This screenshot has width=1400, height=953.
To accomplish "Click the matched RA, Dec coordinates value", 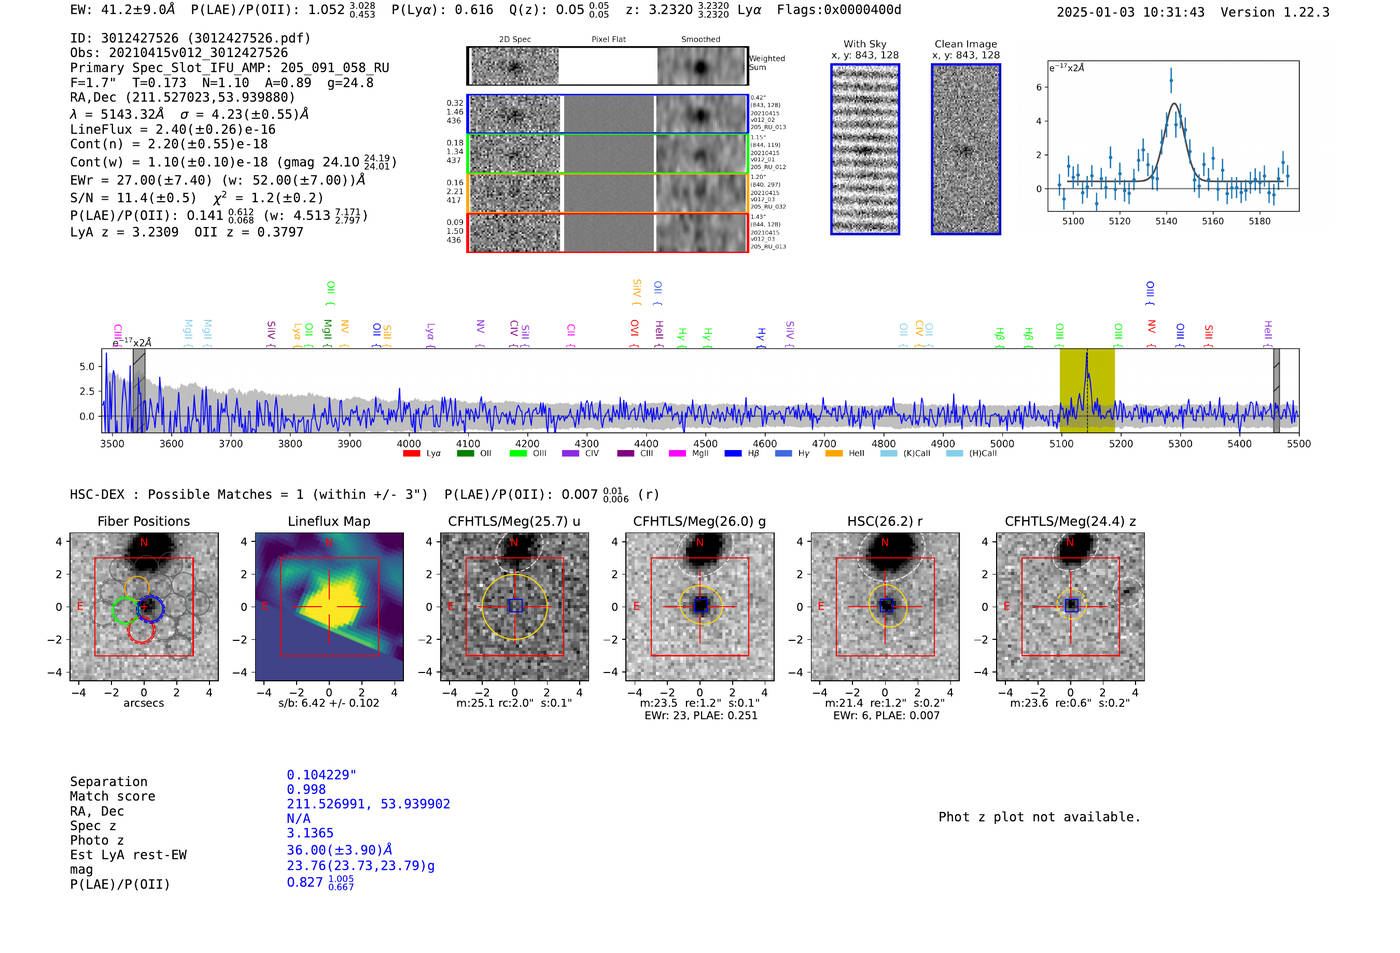I will click(368, 804).
